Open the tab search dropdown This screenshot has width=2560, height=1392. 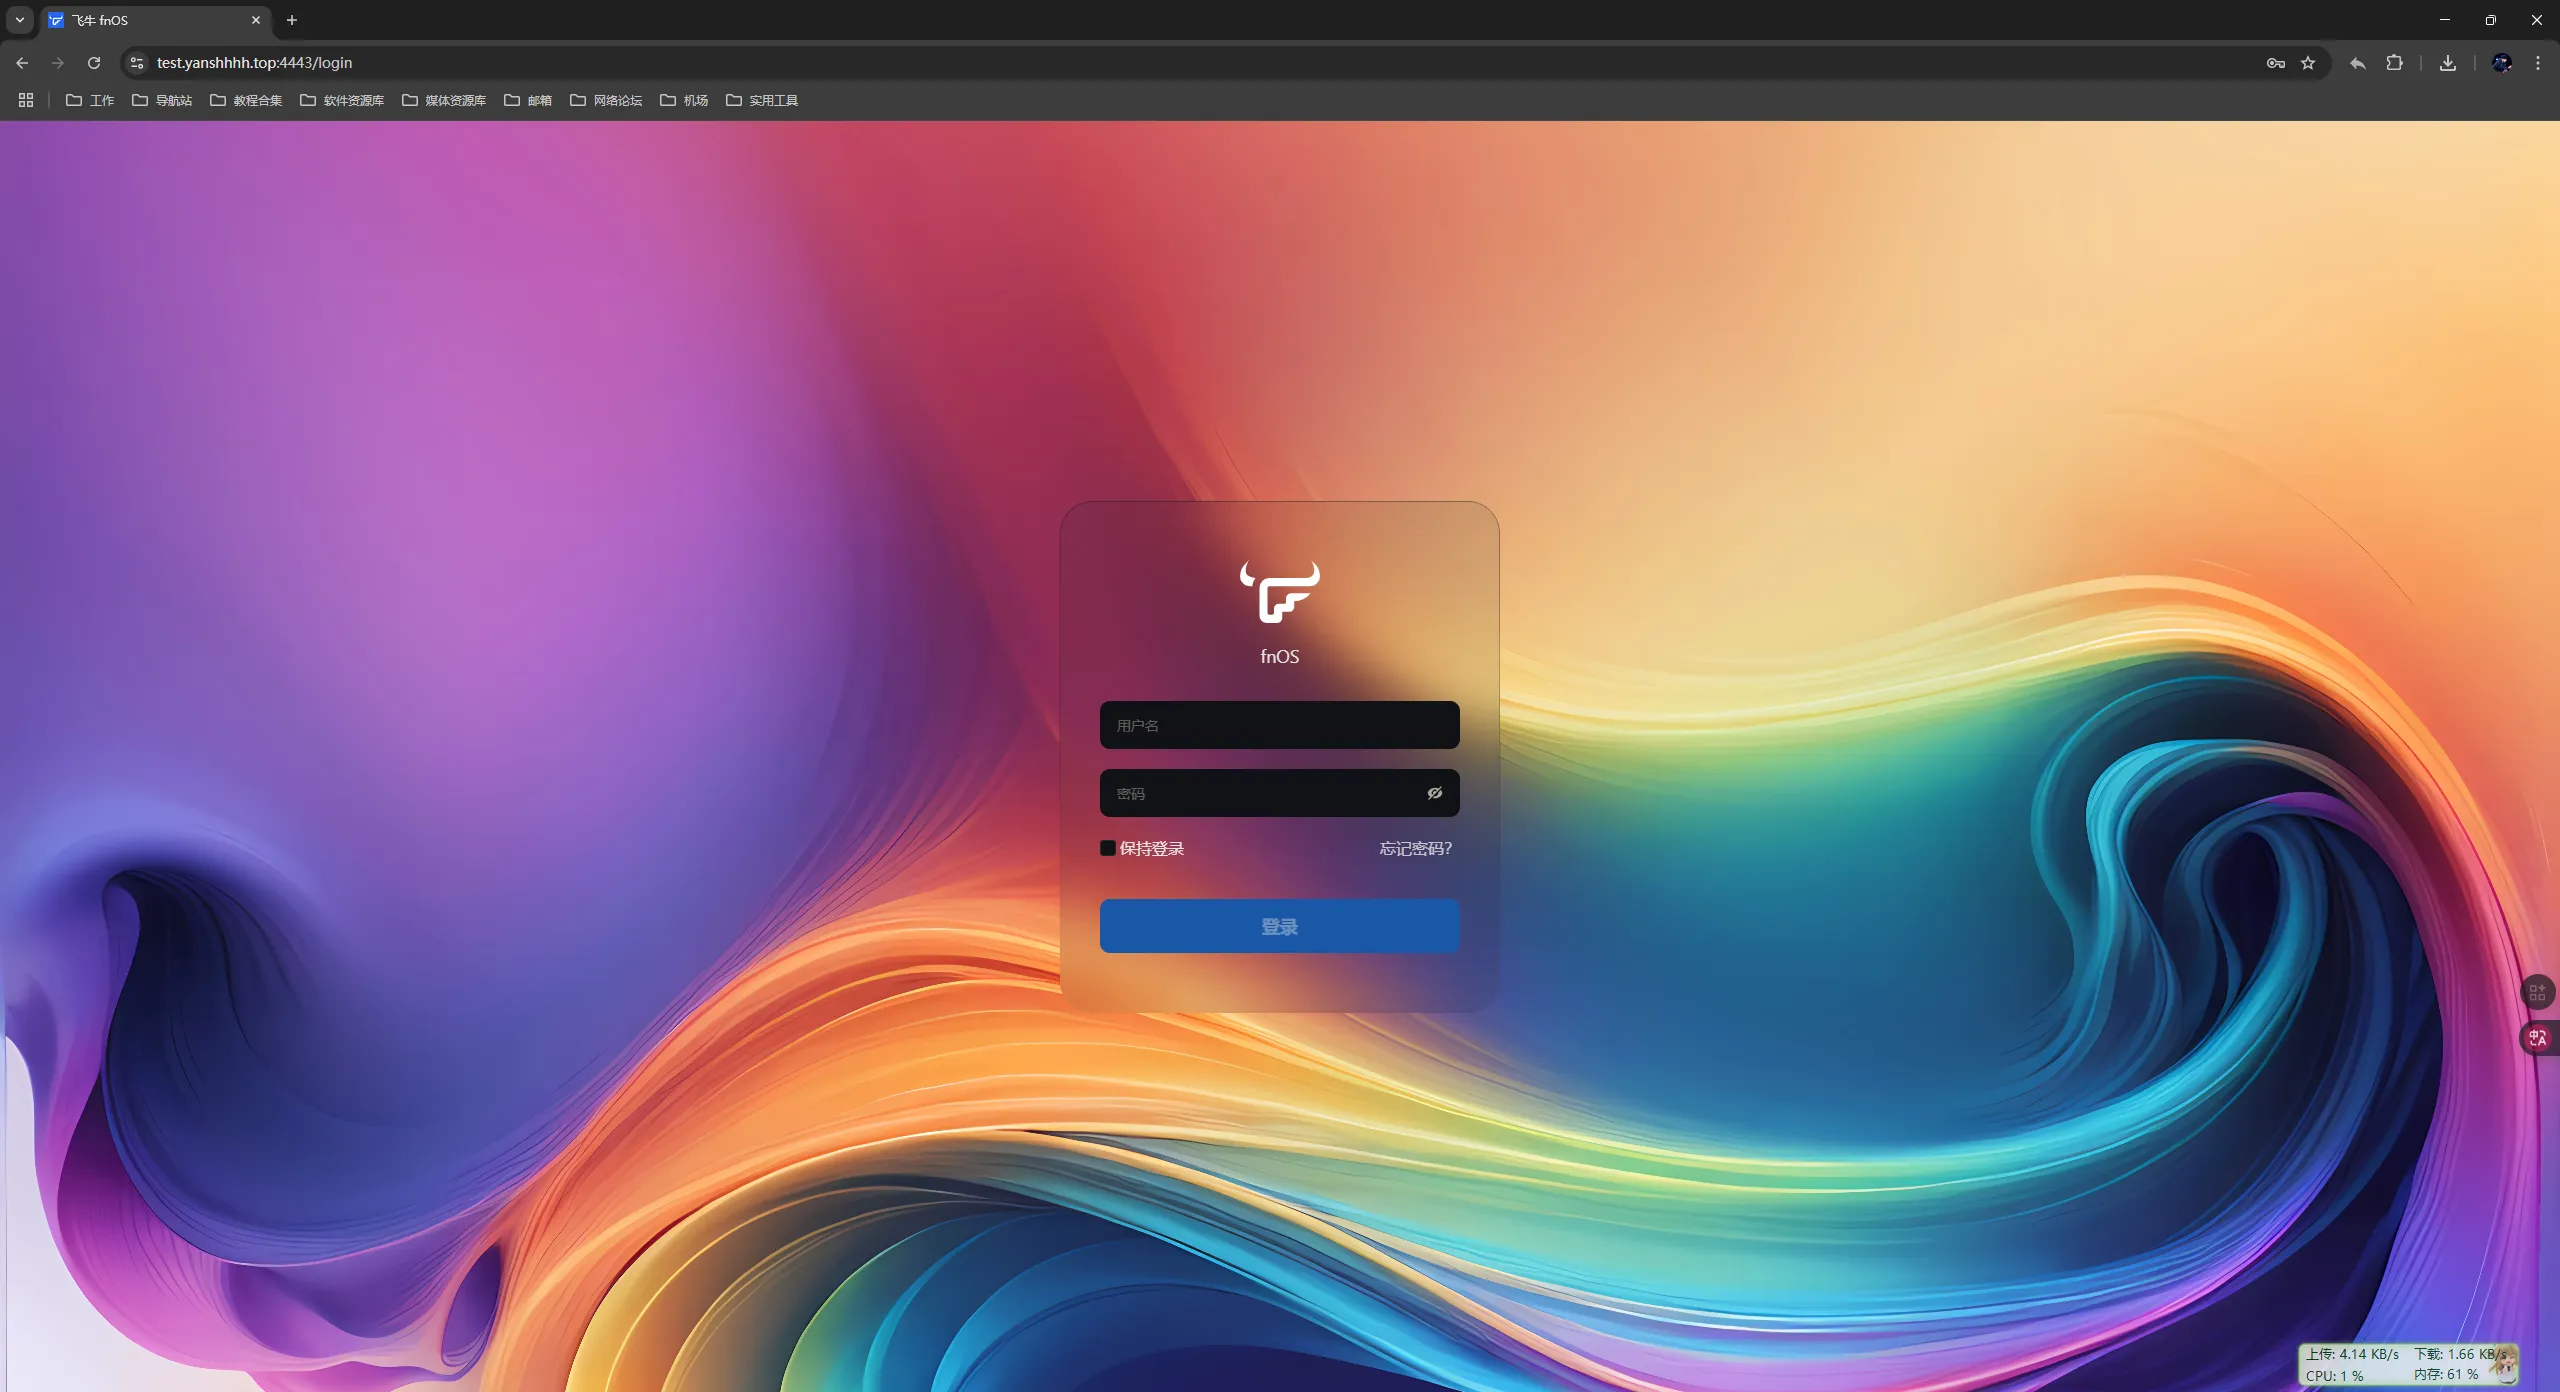tap(20, 20)
